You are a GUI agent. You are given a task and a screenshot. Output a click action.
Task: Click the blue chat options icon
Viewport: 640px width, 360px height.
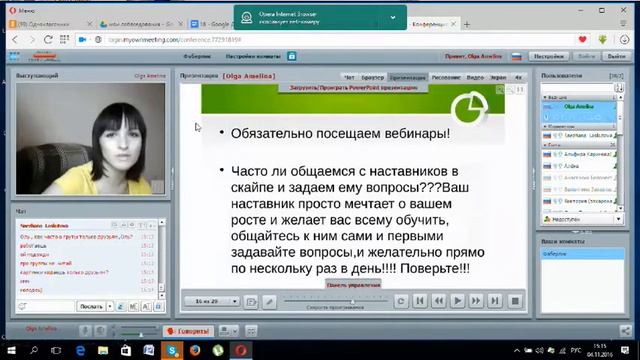[x=159, y=306]
